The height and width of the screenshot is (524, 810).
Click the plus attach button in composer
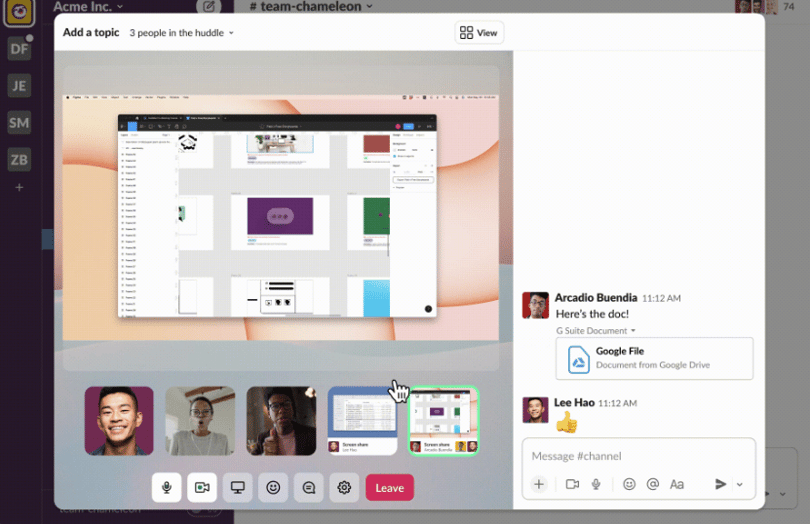point(539,484)
